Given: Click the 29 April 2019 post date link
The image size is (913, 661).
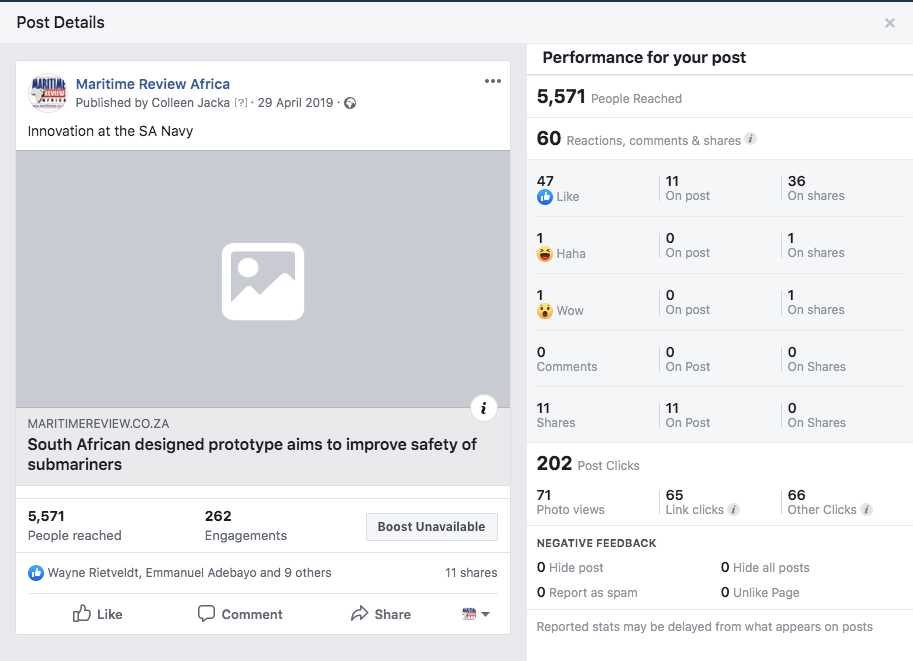Looking at the screenshot, I should coord(295,103).
